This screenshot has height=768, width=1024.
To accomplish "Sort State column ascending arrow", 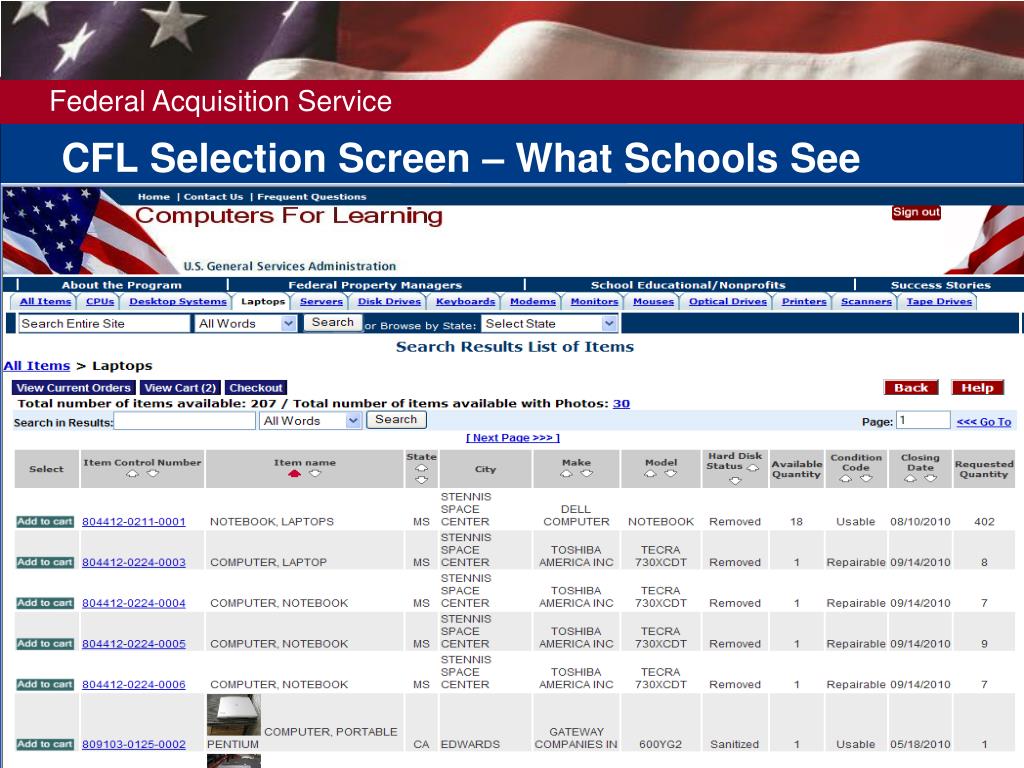I will [421, 468].
